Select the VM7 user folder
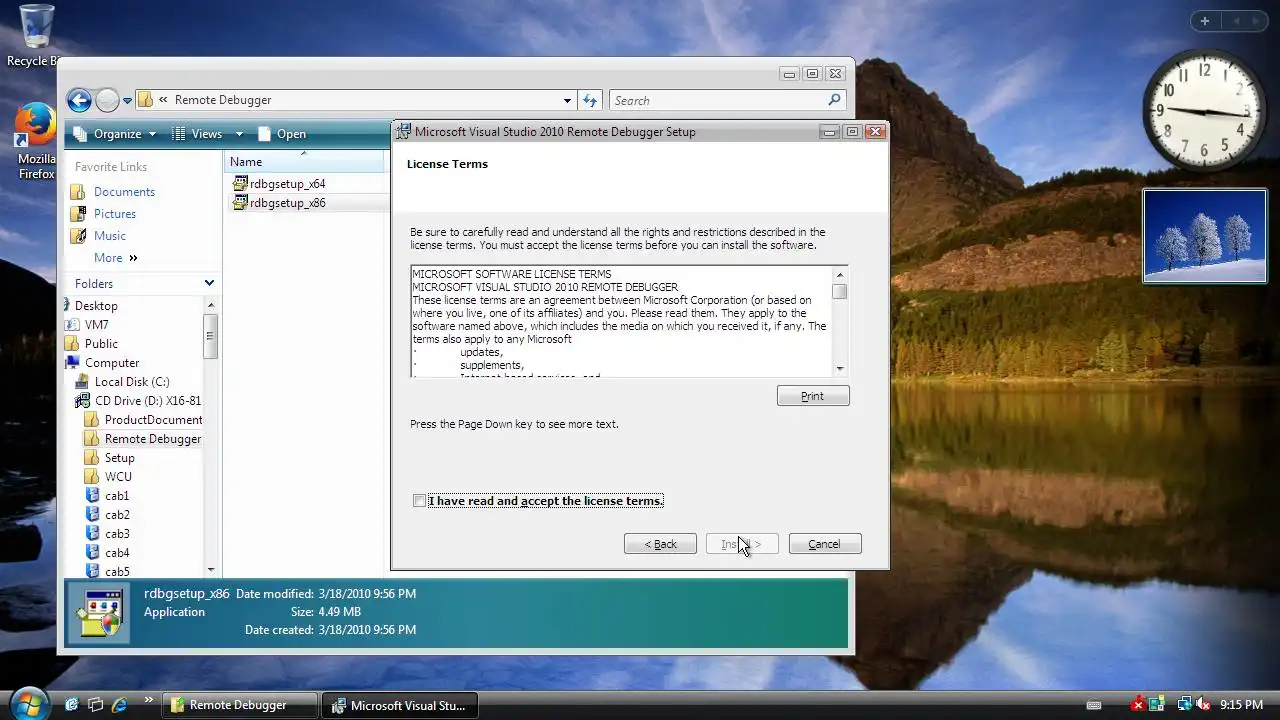This screenshot has height=720, width=1280. click(x=97, y=325)
